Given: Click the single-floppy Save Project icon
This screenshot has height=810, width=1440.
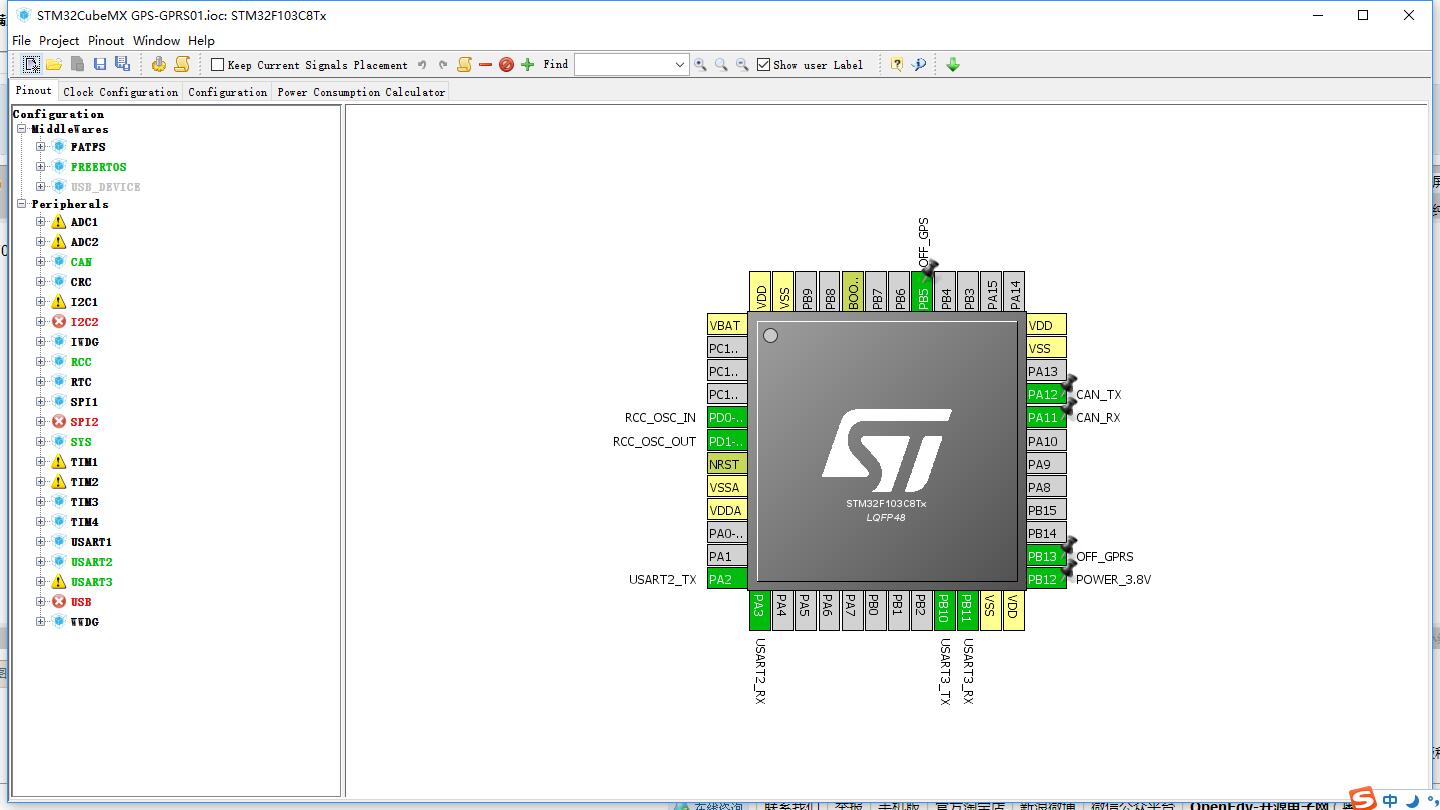Looking at the screenshot, I should tap(100, 64).
